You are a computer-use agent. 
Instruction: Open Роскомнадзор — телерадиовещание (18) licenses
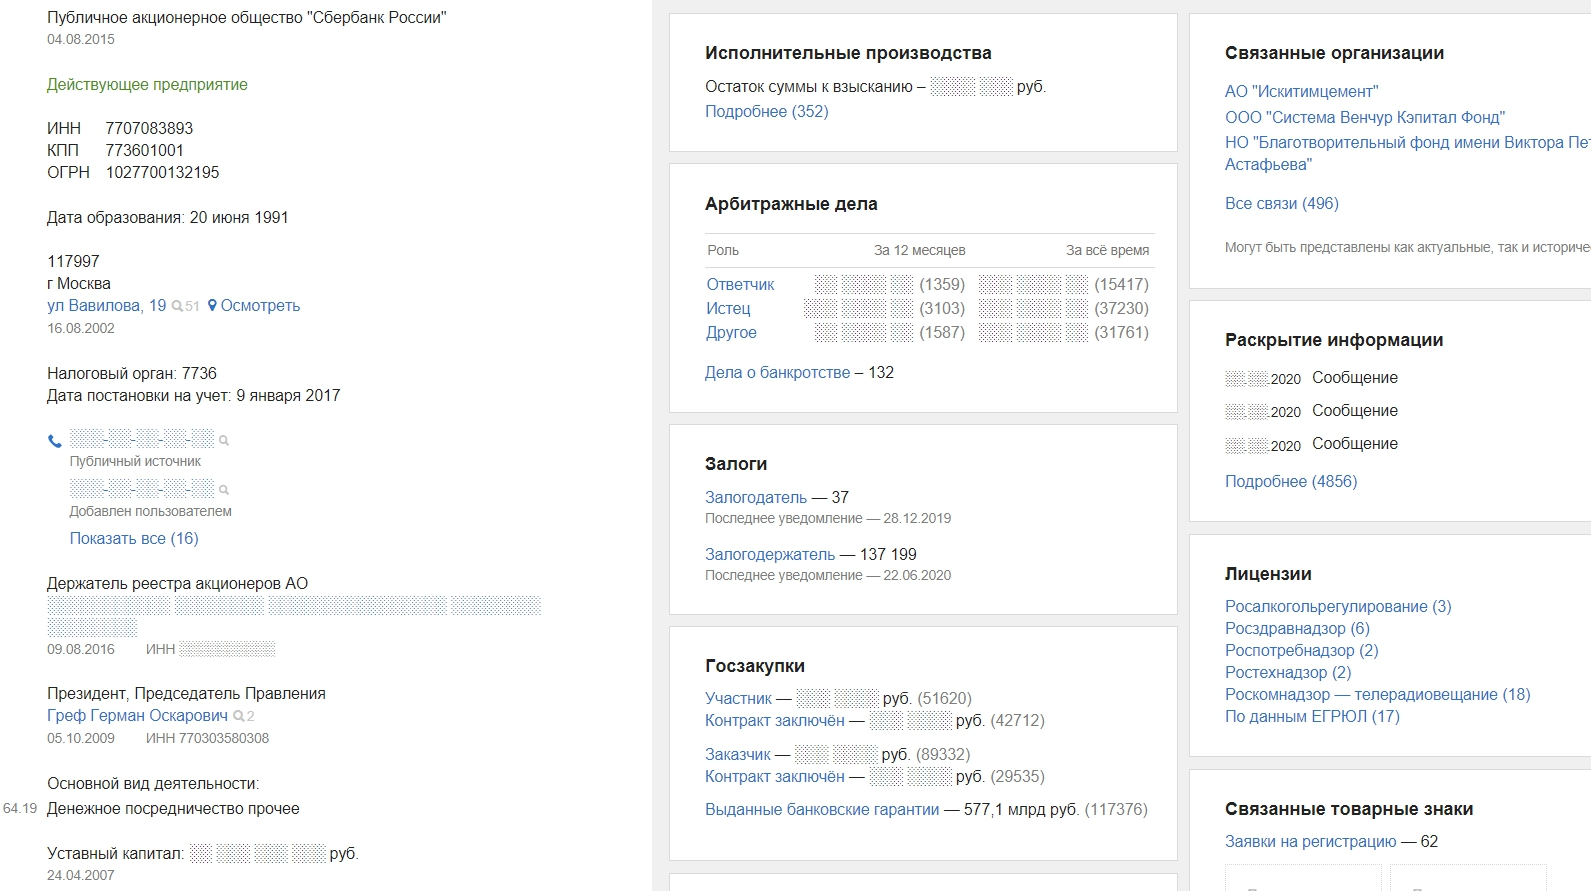coord(1378,694)
